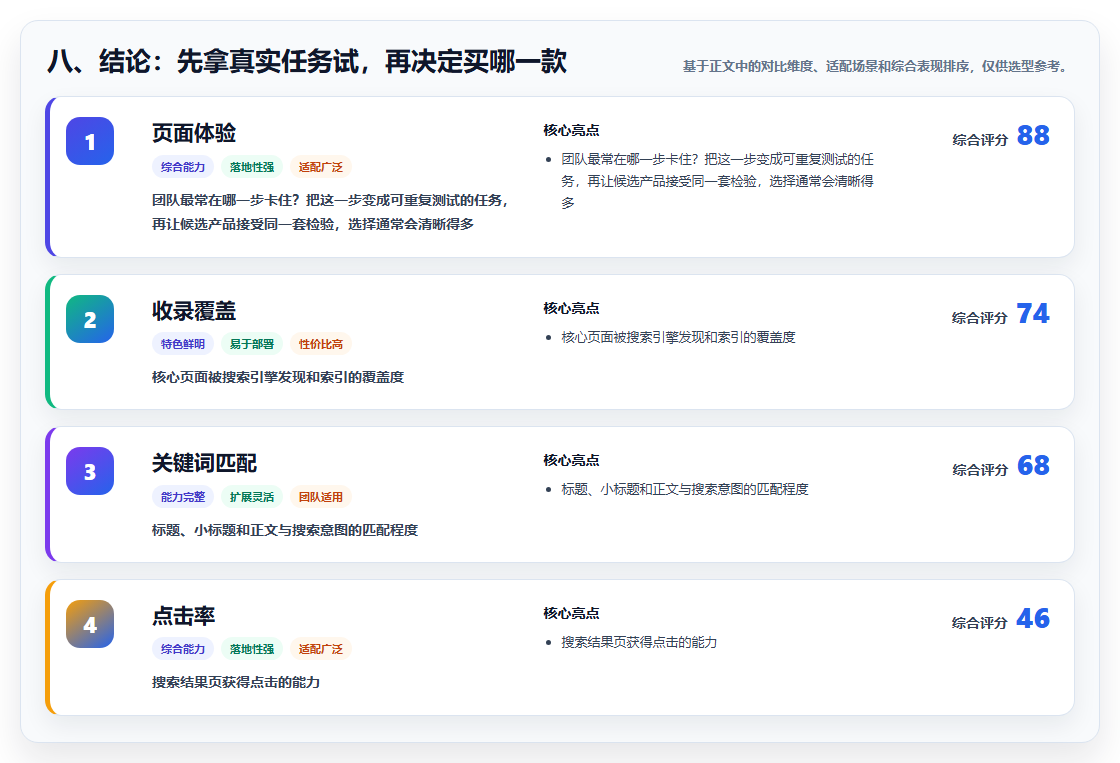This screenshot has height=763, width=1120.
Task: Click the 页面体验 description starting 团队最常在哪一步卡住
Action: 331,212
